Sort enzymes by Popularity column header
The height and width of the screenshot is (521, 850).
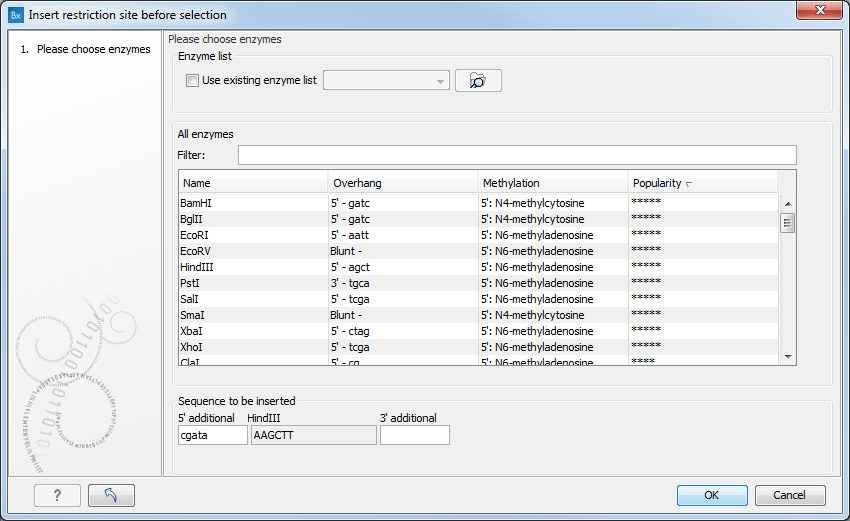[x=702, y=183]
